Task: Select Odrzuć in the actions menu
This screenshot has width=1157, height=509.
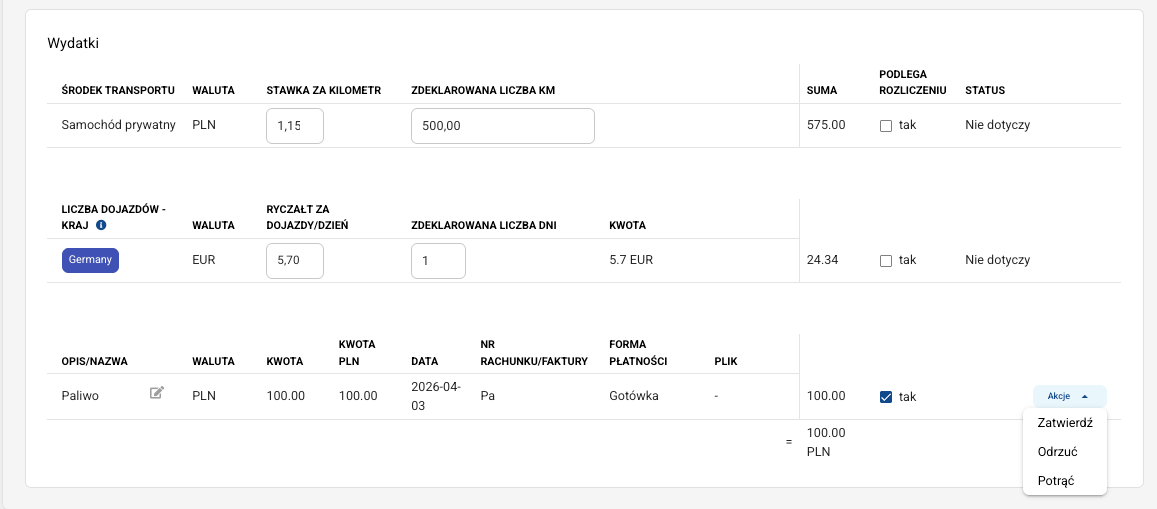Action: [x=1057, y=452]
